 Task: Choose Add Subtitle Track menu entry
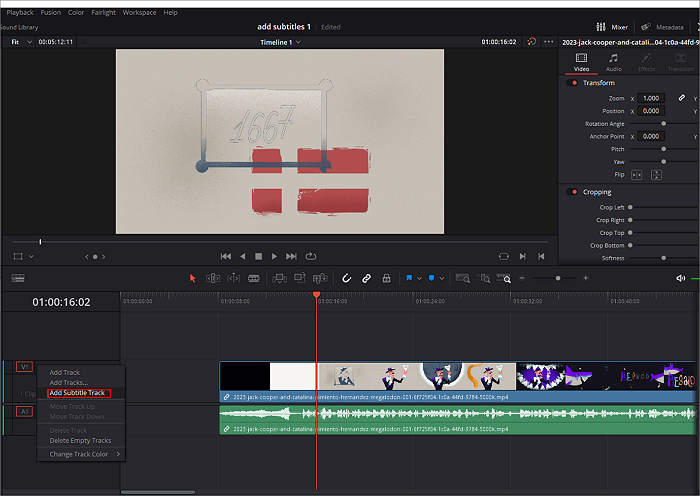pyautogui.click(x=79, y=393)
